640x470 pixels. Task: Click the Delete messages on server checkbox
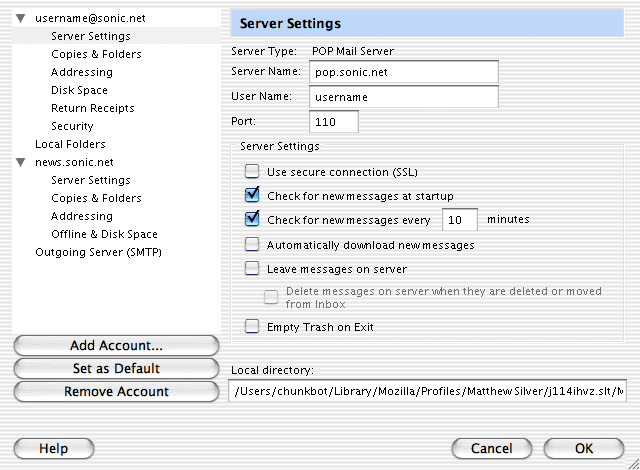click(271, 297)
